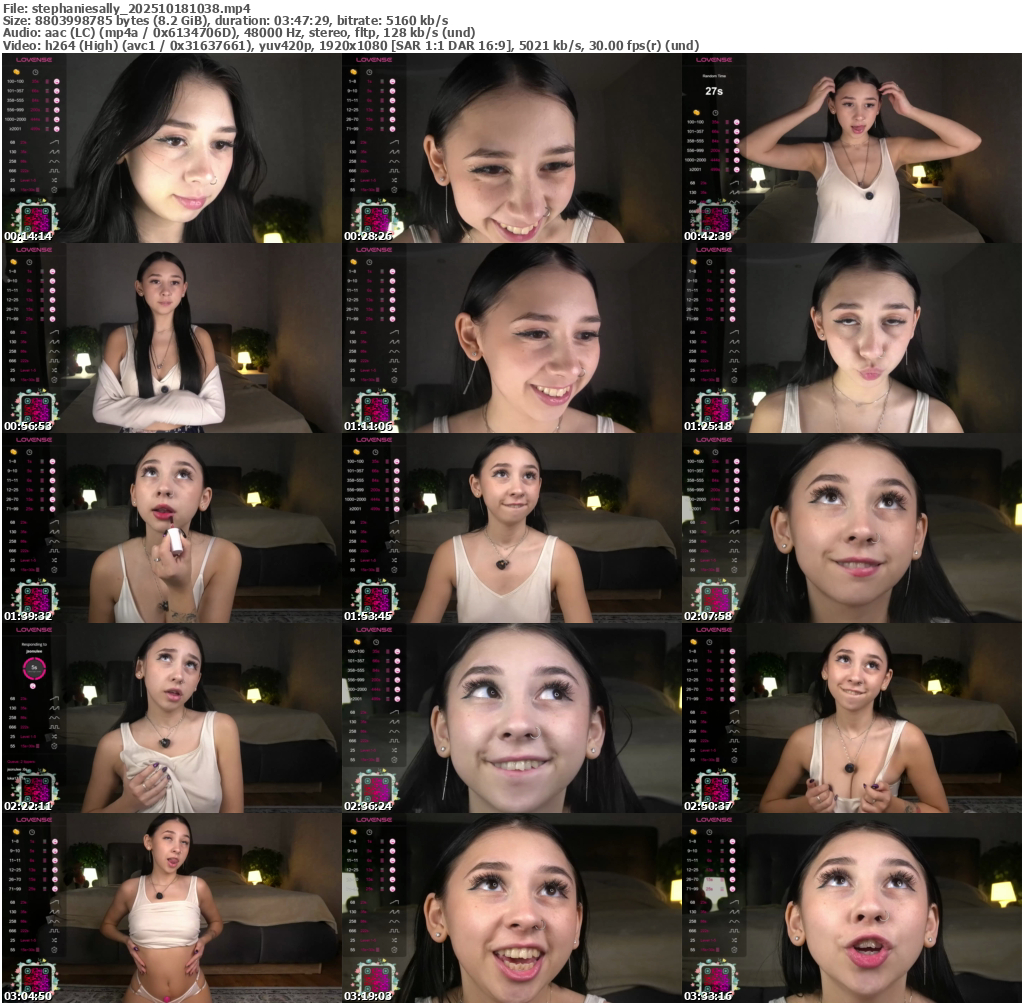
Task: Click the Lovense logo in the 00:14:14 frame
Action: pos(33,60)
